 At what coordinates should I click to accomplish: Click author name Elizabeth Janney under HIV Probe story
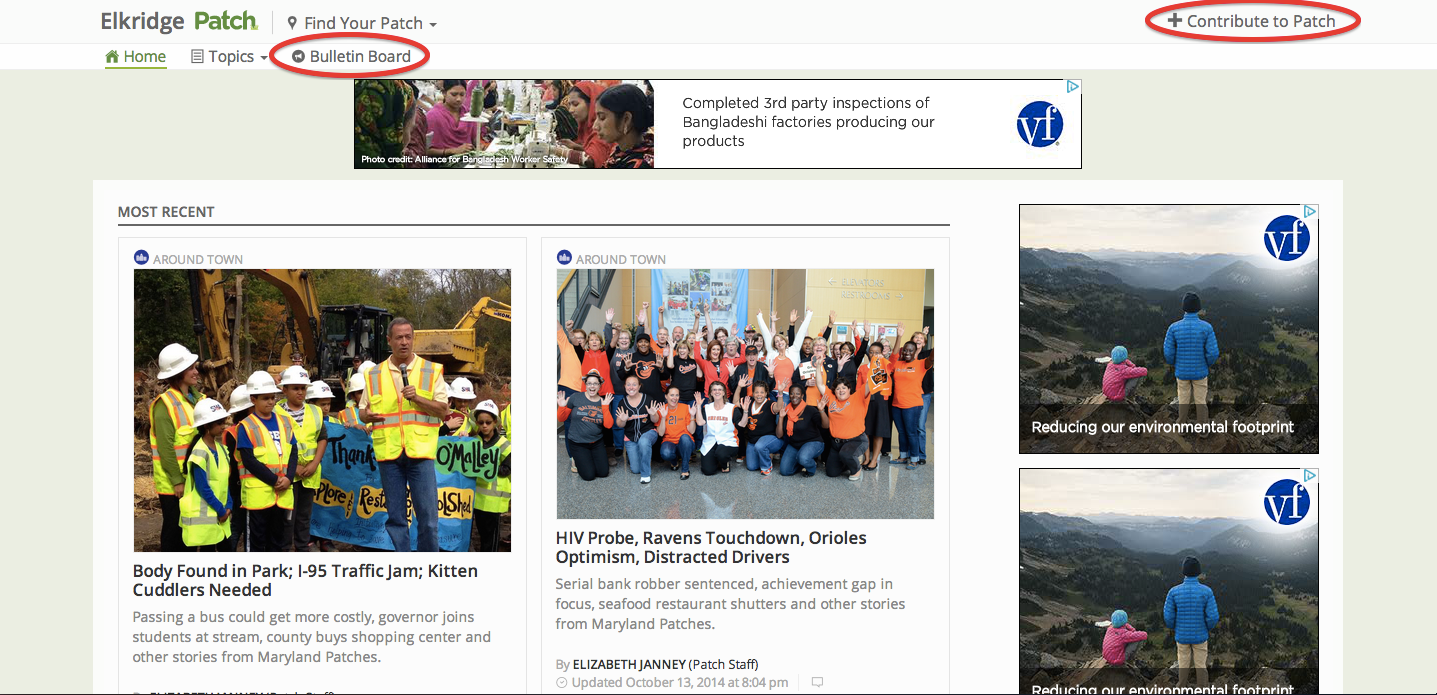tap(629, 664)
